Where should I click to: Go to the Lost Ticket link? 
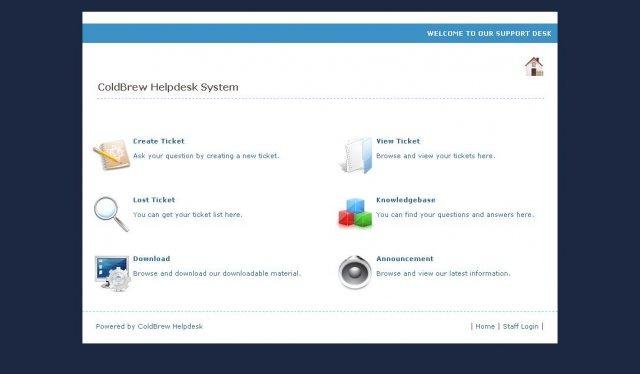click(154, 200)
